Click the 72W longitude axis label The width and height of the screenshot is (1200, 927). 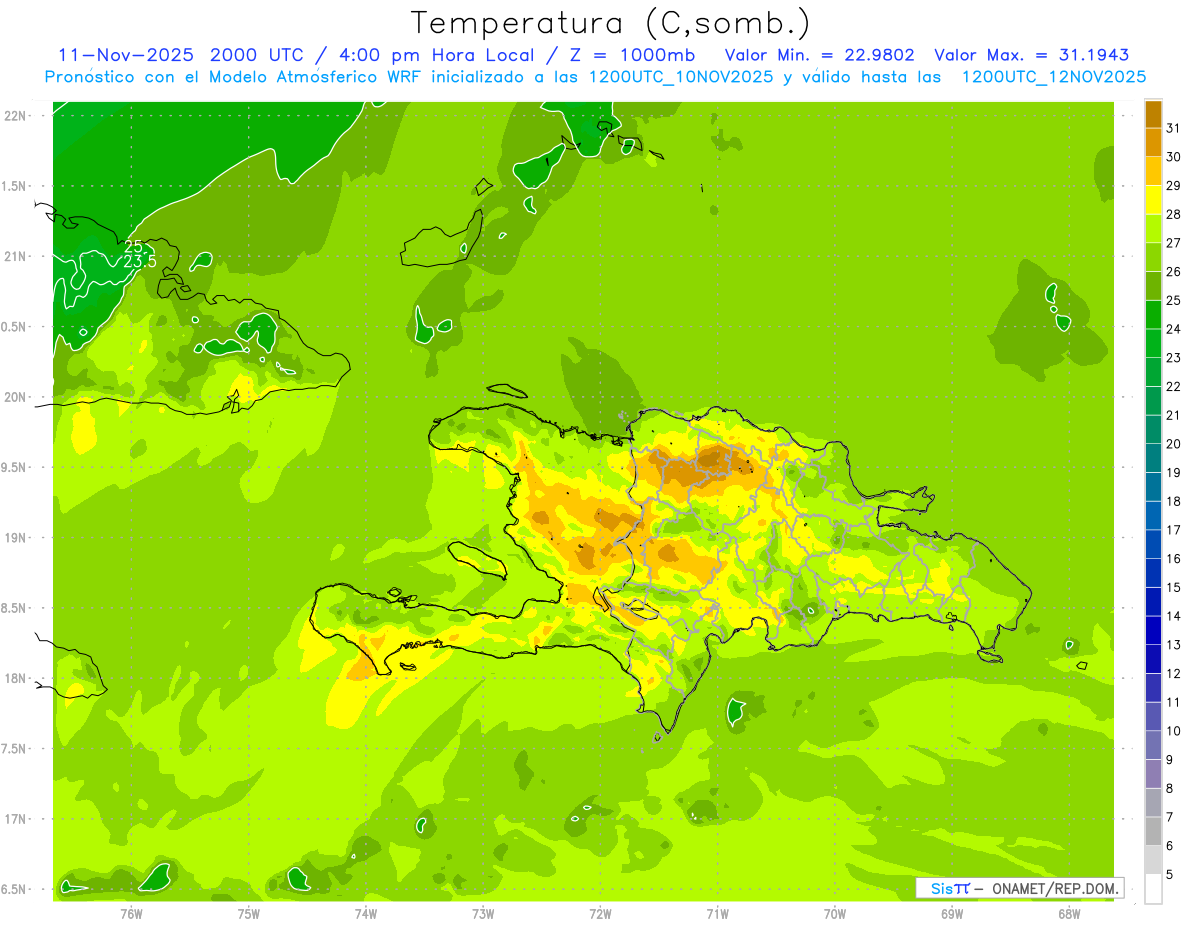click(x=600, y=914)
